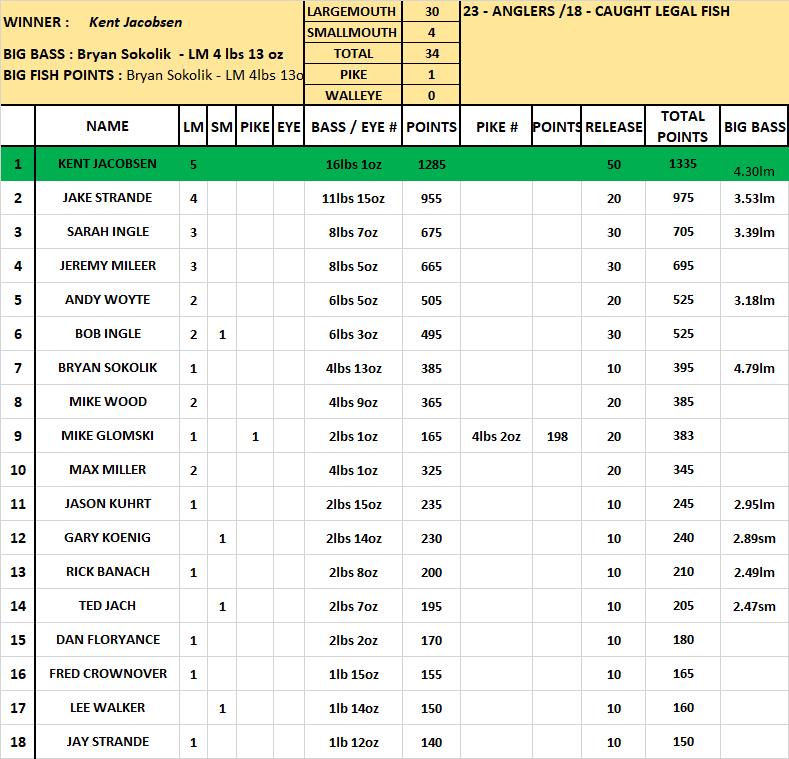Select the BIG BASS Bryan Sokolik line
Screen dimensions: 789x759
pos(143,54)
